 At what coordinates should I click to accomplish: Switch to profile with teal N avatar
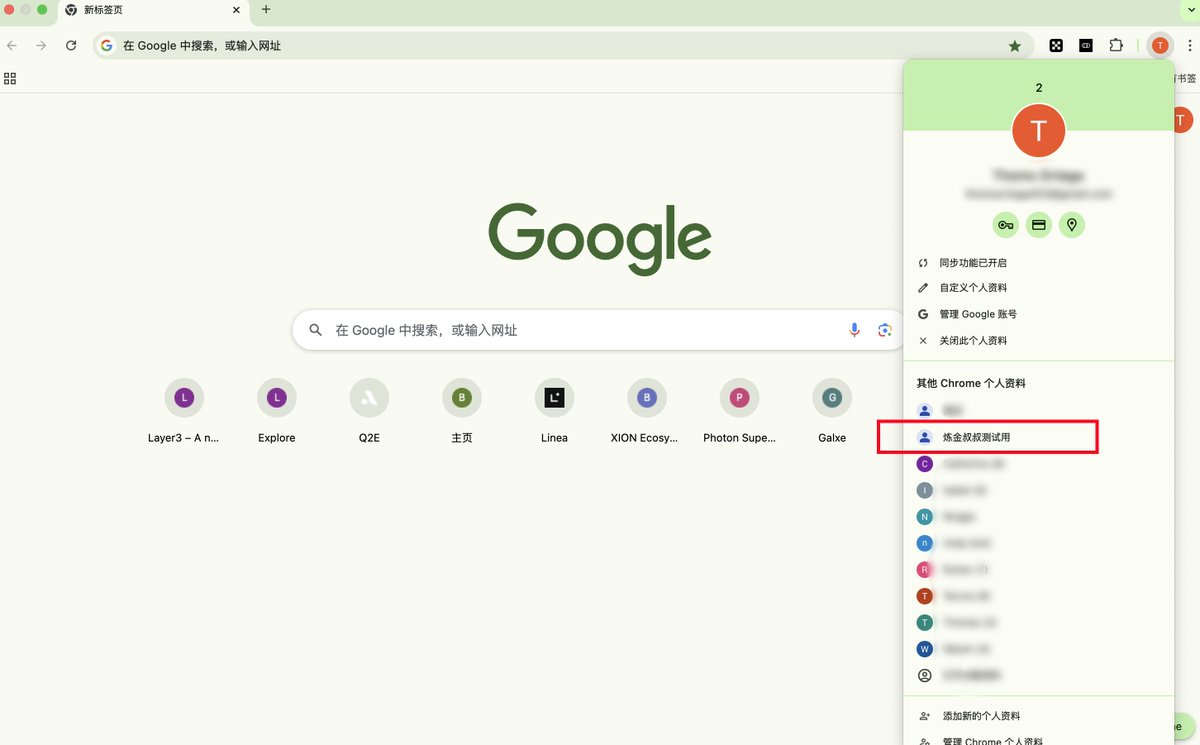click(1039, 517)
